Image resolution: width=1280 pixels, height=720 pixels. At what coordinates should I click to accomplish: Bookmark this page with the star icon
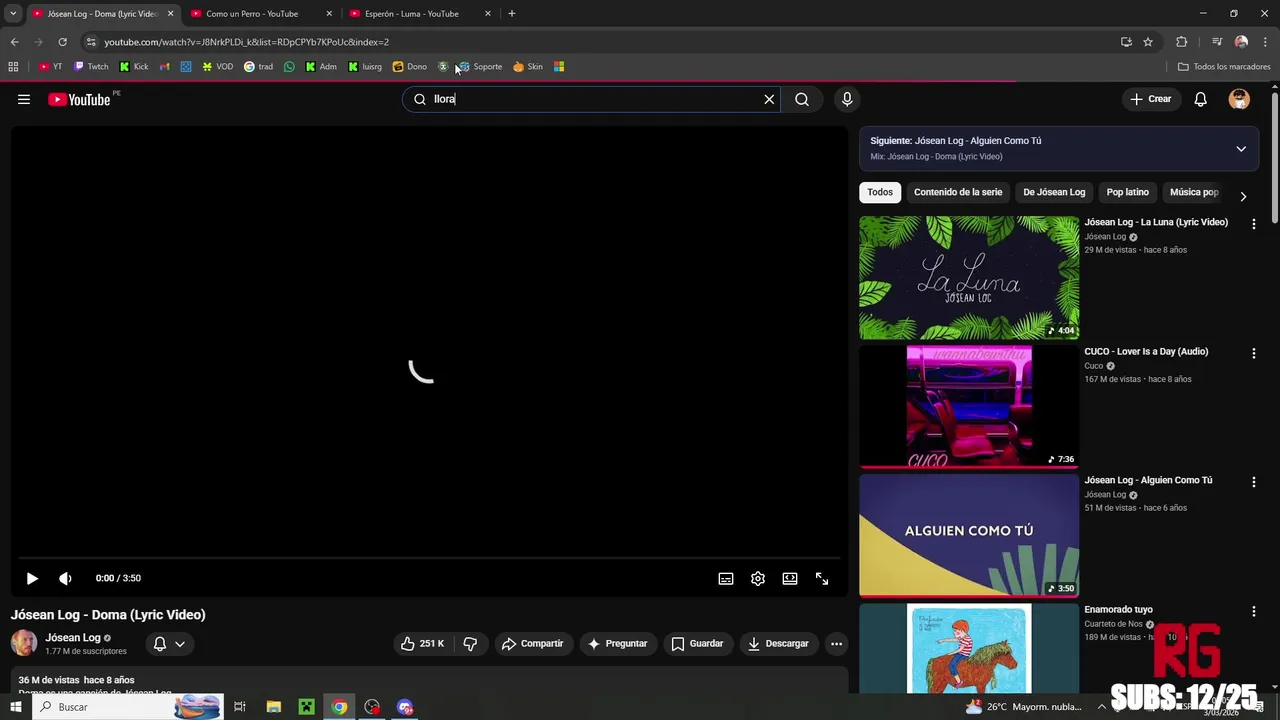(1148, 42)
